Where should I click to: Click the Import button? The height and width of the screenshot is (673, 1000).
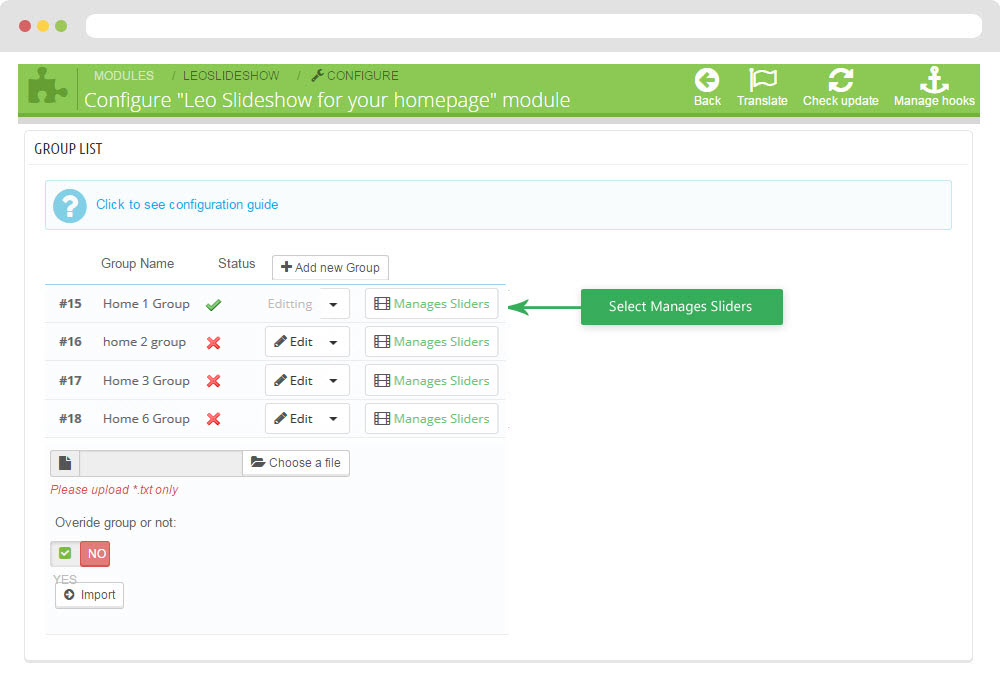(89, 595)
